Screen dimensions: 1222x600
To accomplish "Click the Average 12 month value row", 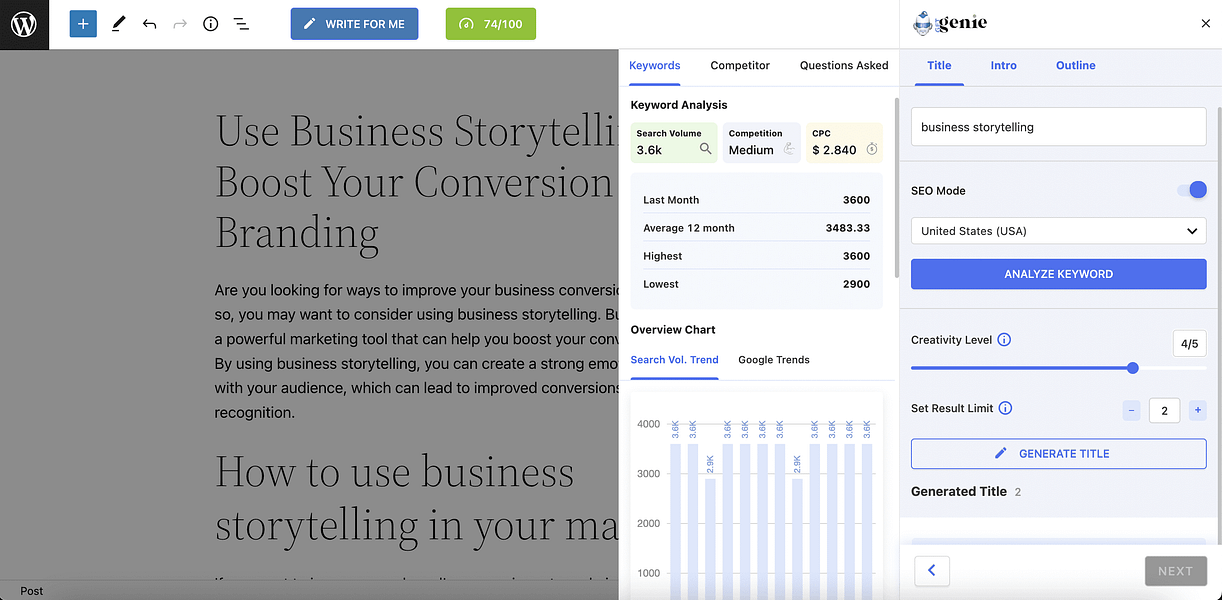I will click(757, 228).
